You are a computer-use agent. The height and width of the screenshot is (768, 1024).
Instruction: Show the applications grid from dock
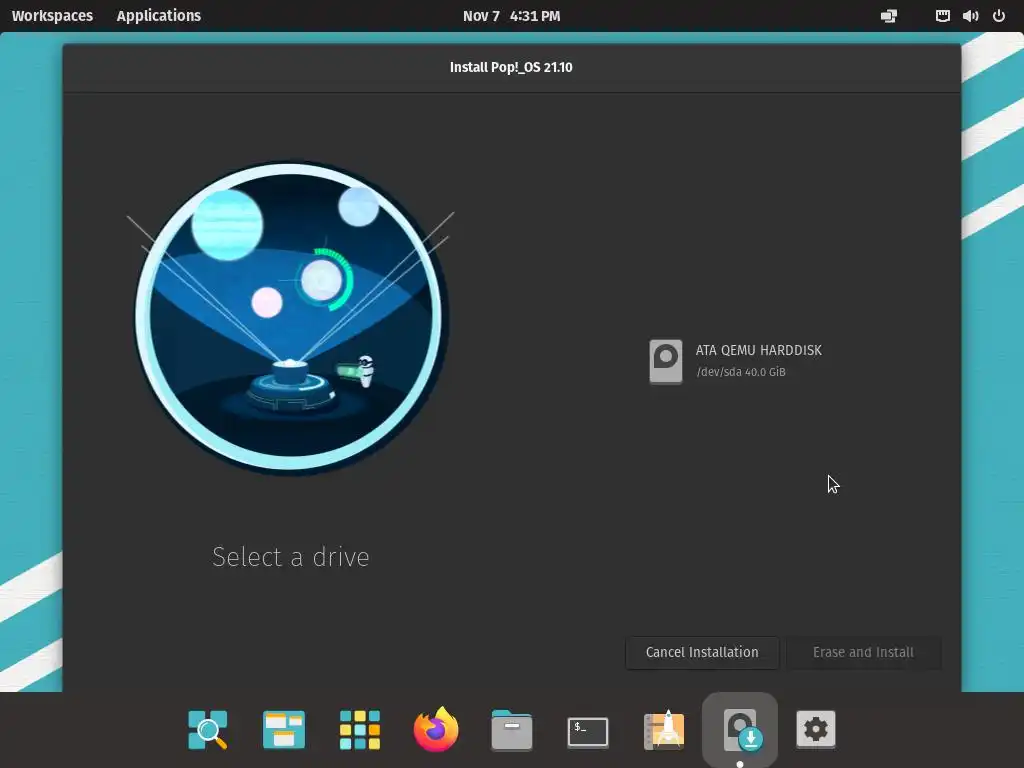point(360,729)
